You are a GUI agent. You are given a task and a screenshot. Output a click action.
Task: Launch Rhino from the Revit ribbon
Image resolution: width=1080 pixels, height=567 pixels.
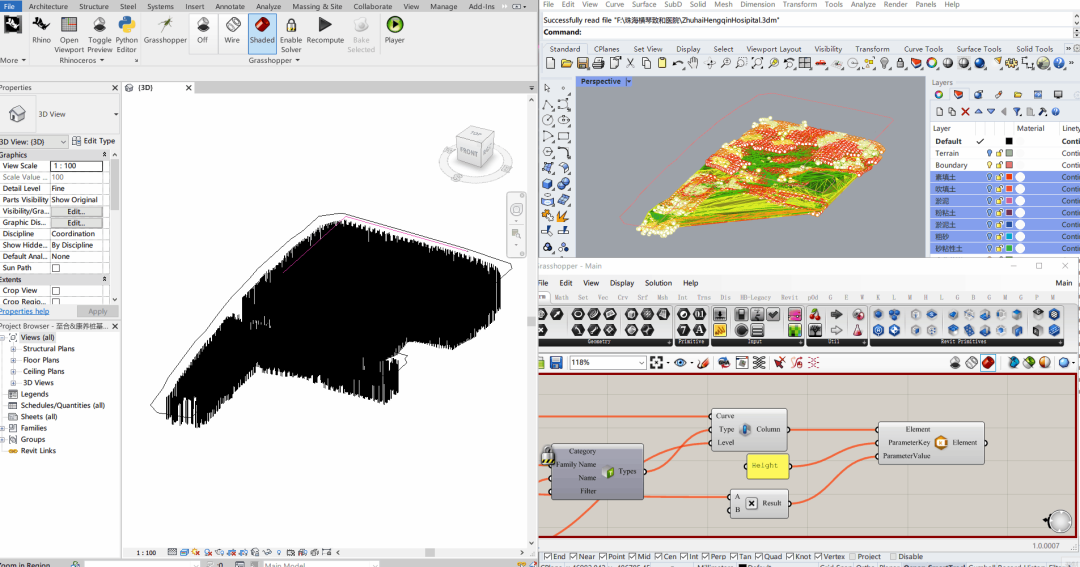(41, 30)
